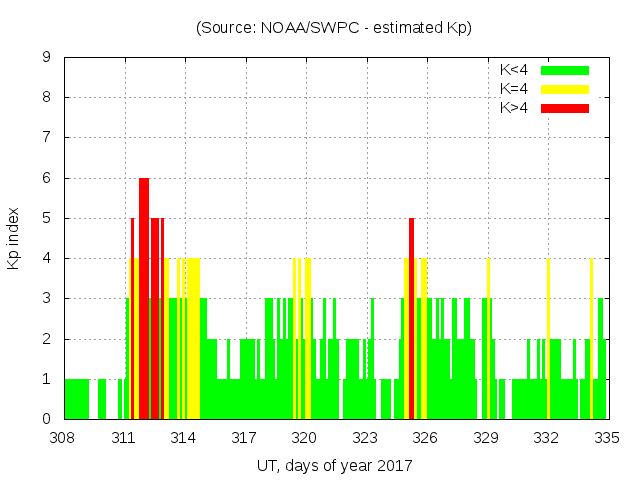Click the 'K>4' legend text label
Image resolution: width=640 pixels, height=480 pixels.
(x=514, y=107)
